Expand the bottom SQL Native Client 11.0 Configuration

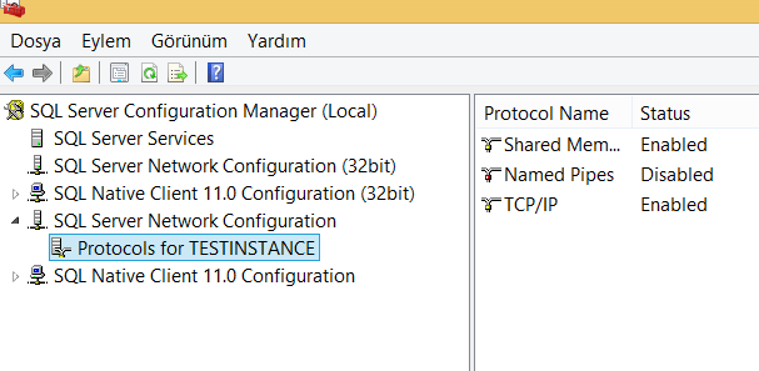point(15,276)
